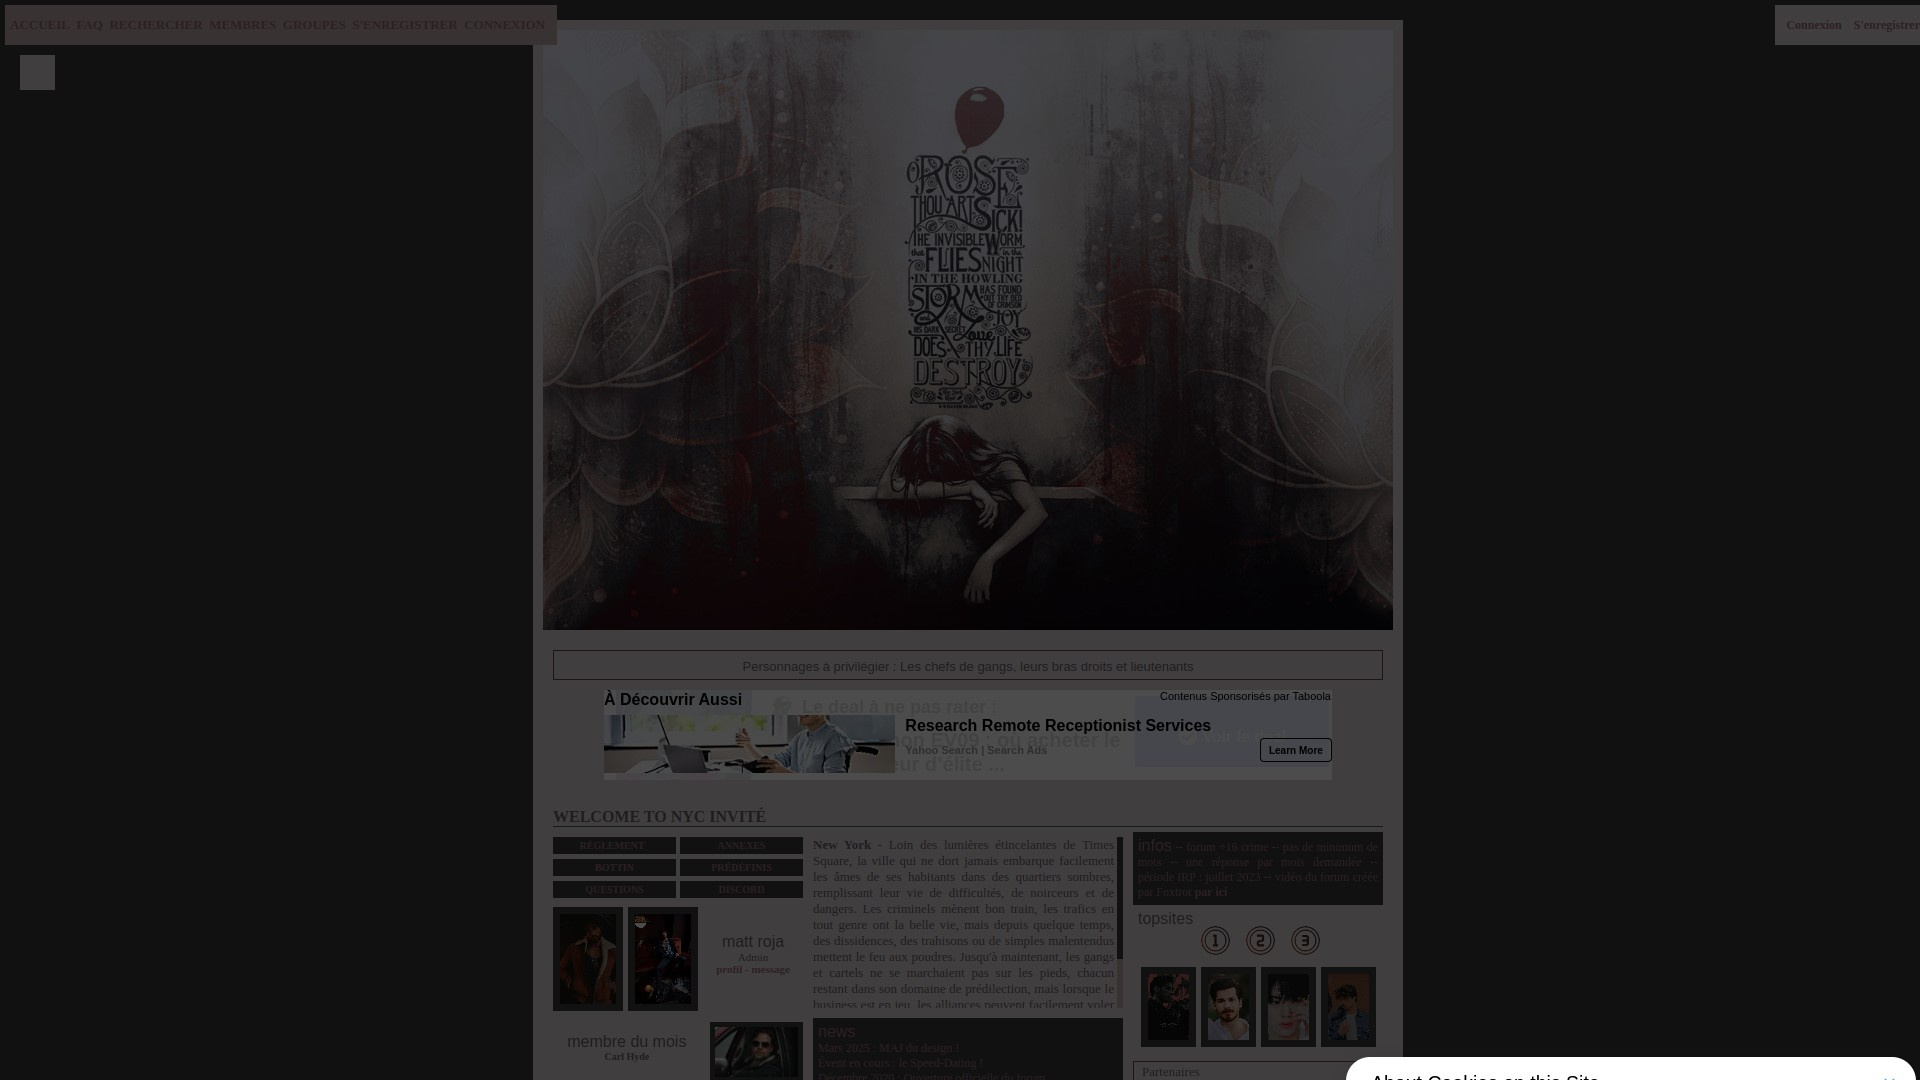Click the Learn More ad button
This screenshot has width=1920, height=1080.
pyautogui.click(x=1296, y=750)
